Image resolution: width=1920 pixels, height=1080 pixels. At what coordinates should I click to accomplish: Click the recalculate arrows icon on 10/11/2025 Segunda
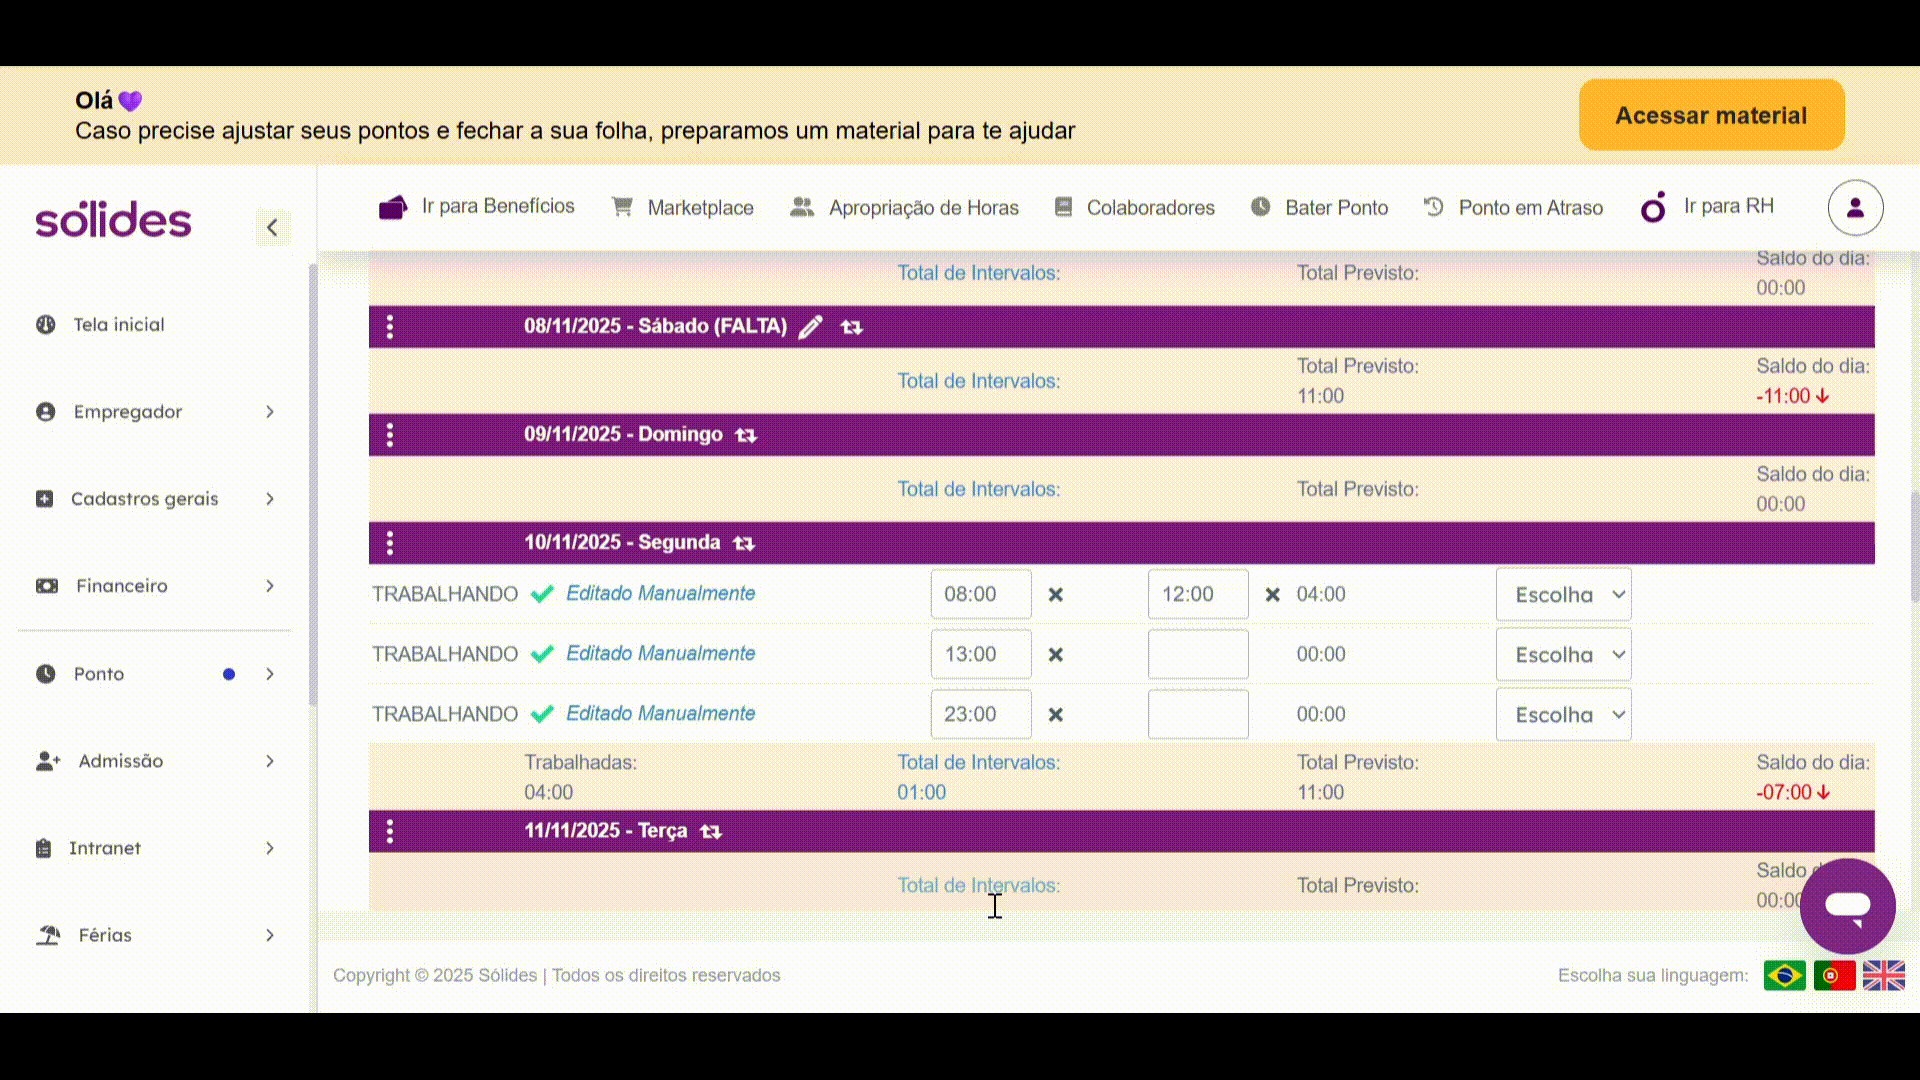tap(744, 543)
